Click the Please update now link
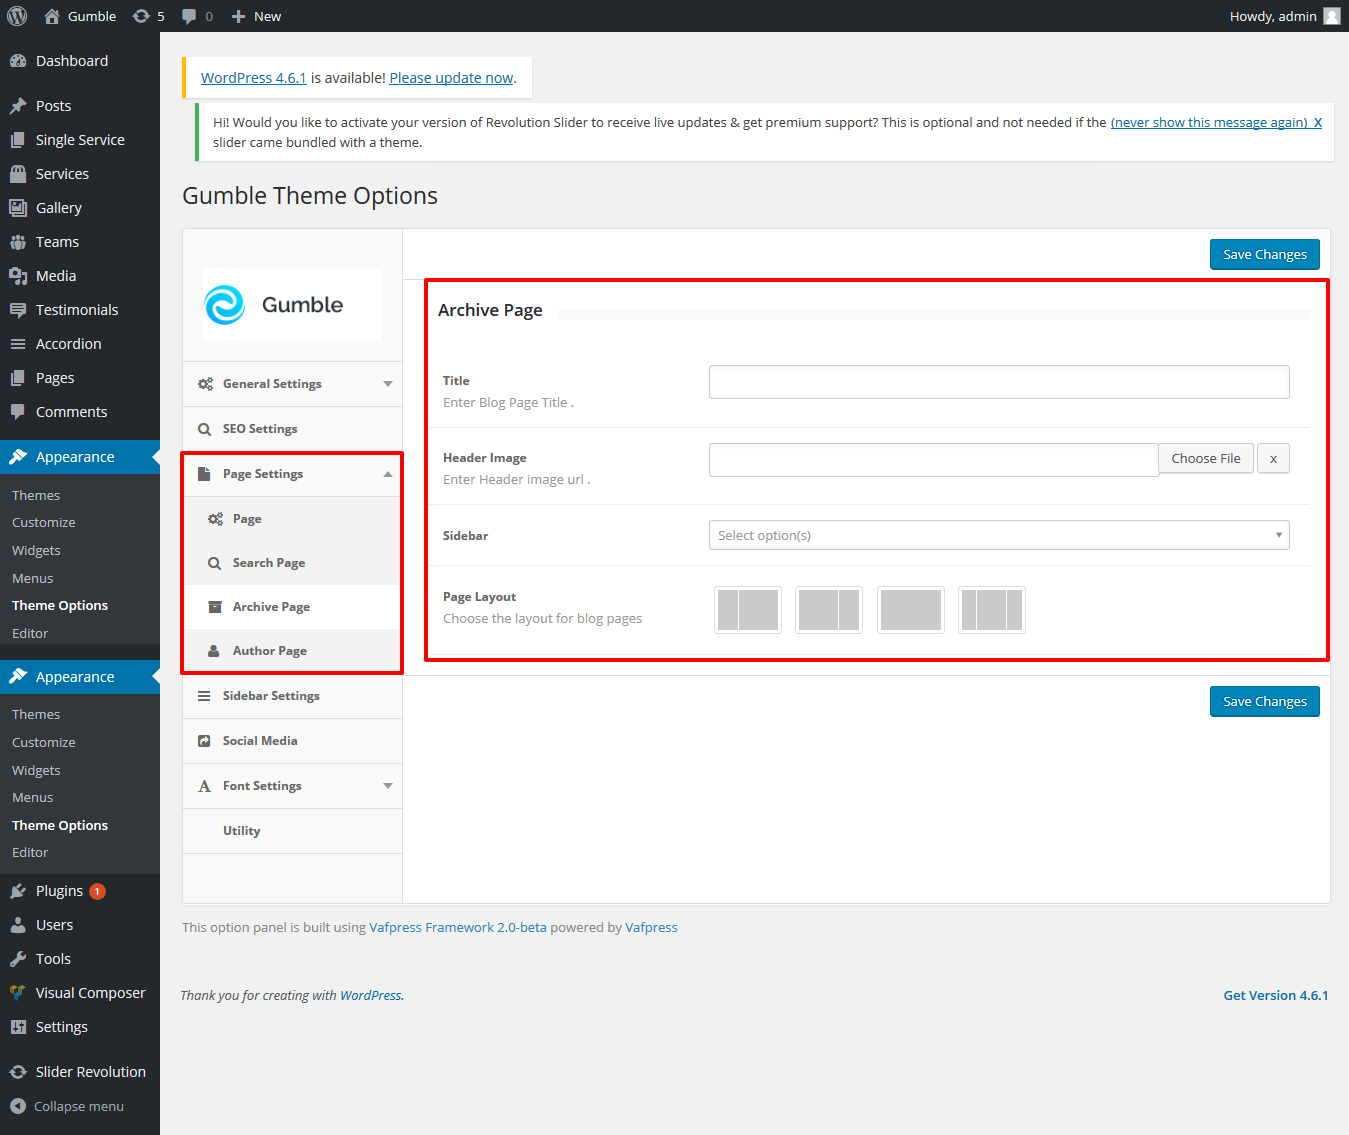Screen dimensions: 1349x1135 pyautogui.click(x=451, y=78)
